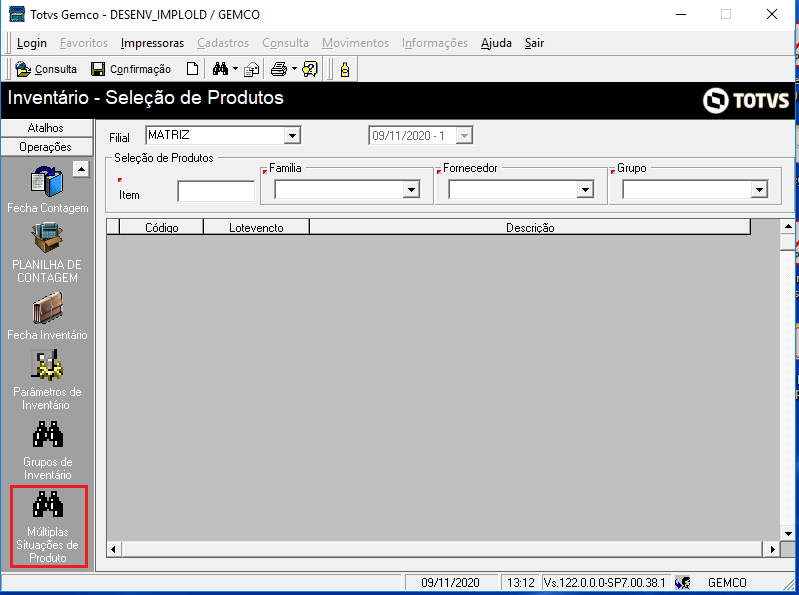
Task: Expand the Fornecedor dropdown
Action: (x=585, y=190)
